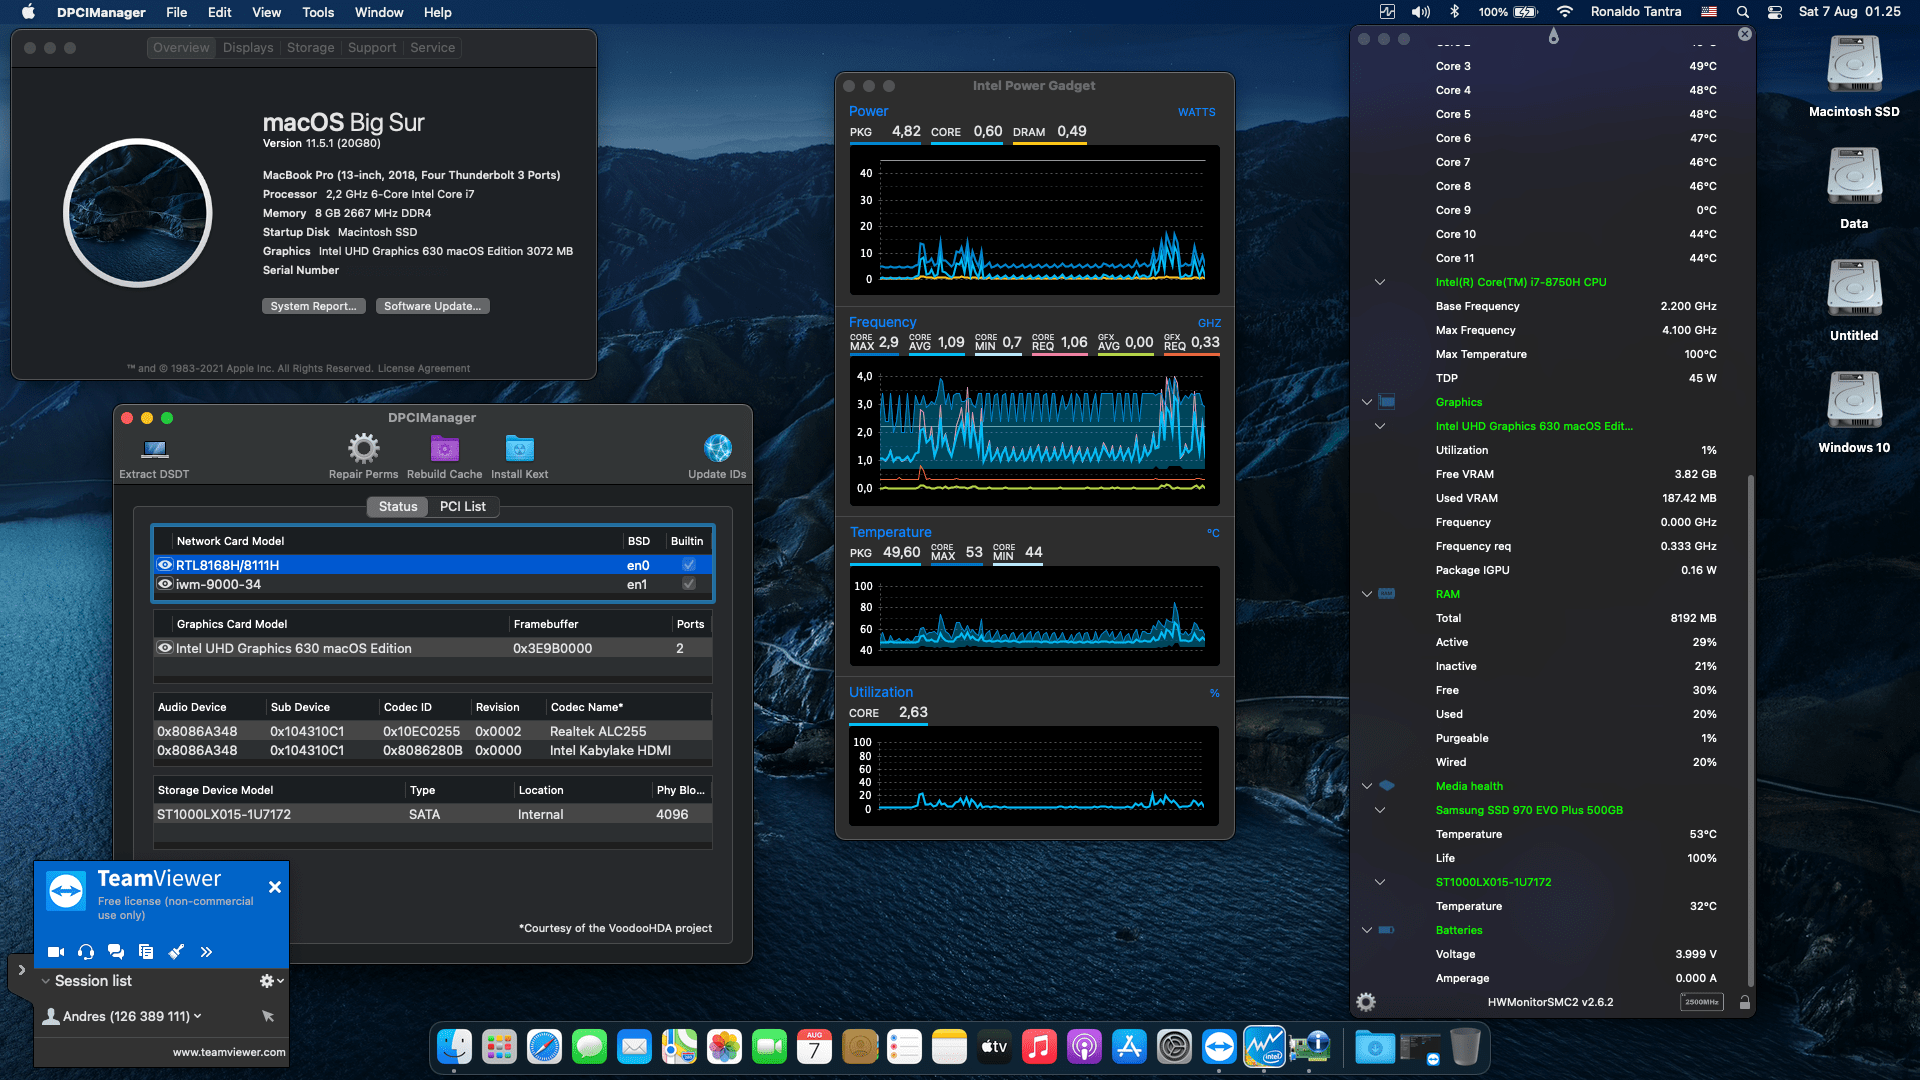Toggle eye icon for RTL8168H/8111H row

165,565
